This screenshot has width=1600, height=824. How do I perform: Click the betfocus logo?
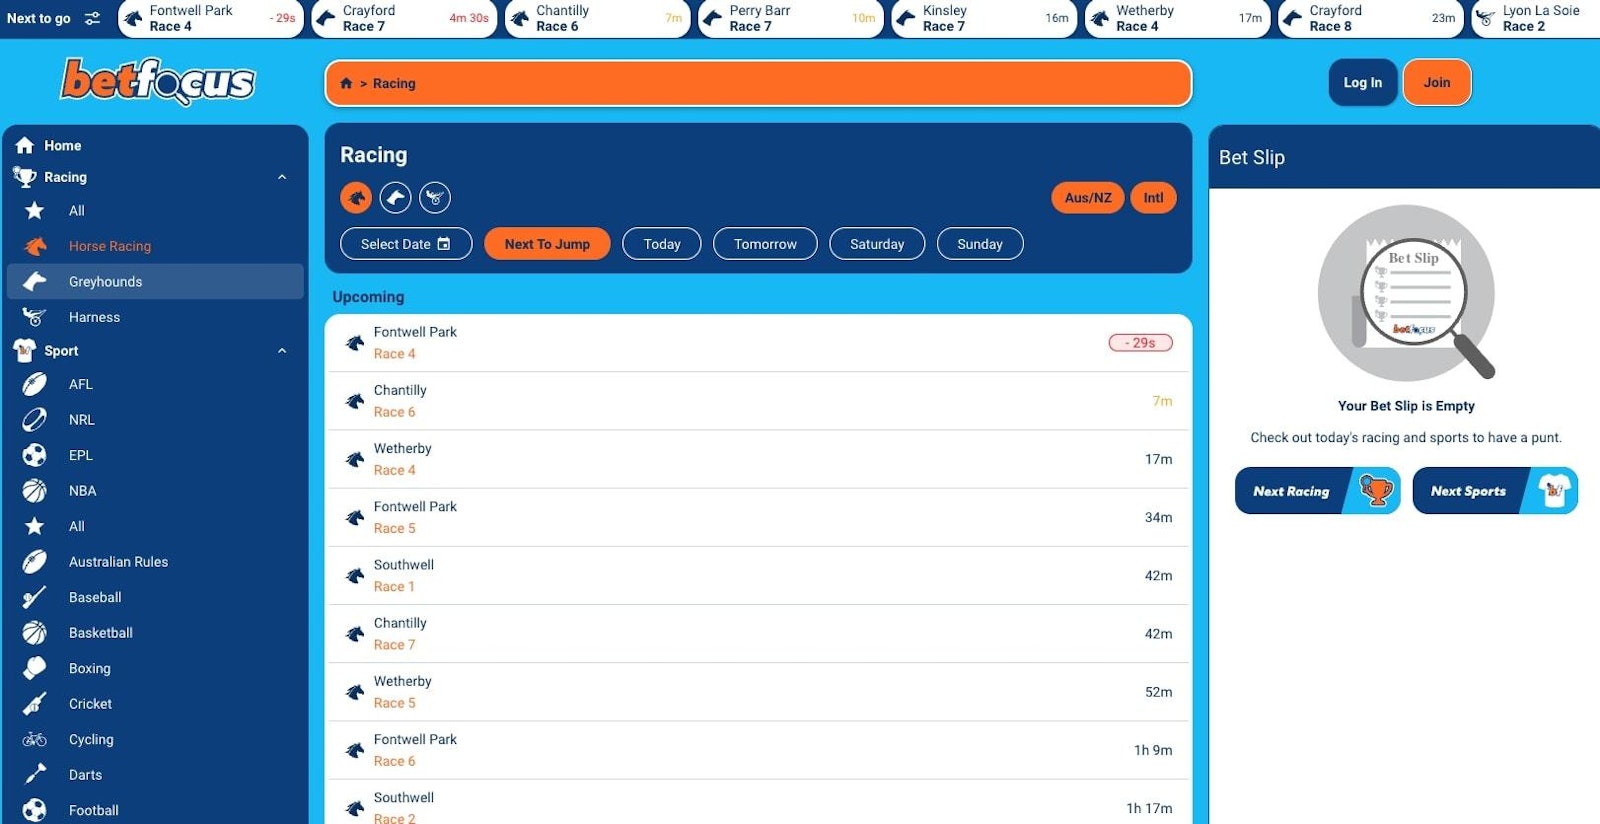pyautogui.click(x=158, y=82)
